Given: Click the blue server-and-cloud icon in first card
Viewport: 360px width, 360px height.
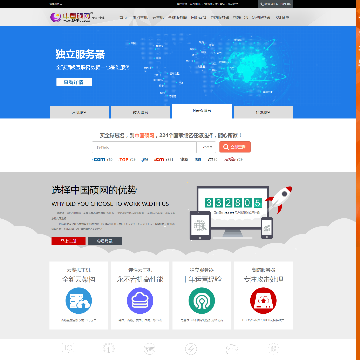Looking at the screenshot, I should pos(79,301).
